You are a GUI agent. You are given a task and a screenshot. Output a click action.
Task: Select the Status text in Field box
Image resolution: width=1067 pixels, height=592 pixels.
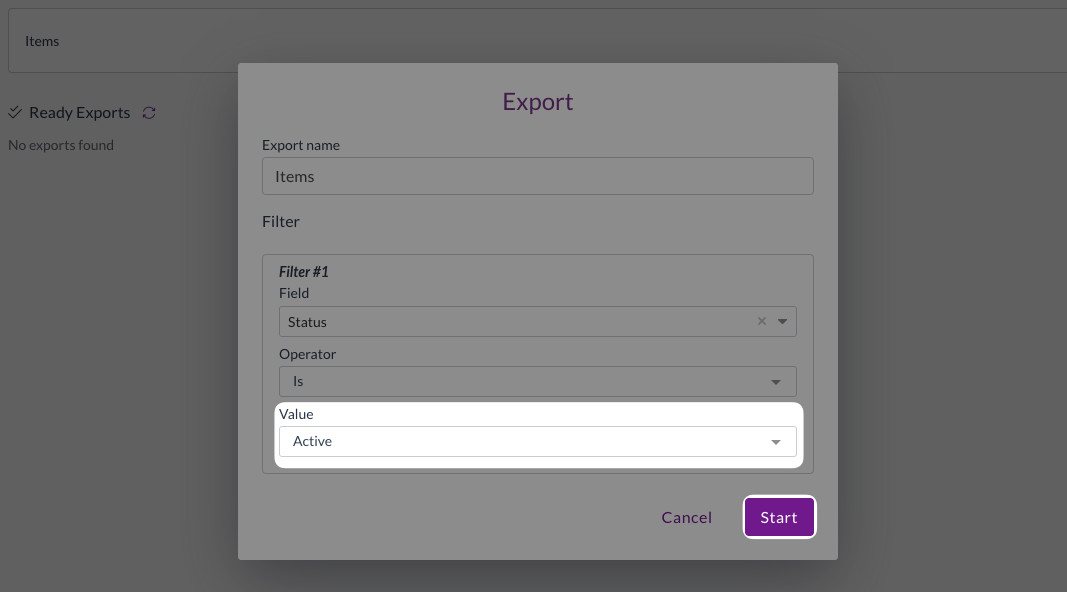point(308,322)
